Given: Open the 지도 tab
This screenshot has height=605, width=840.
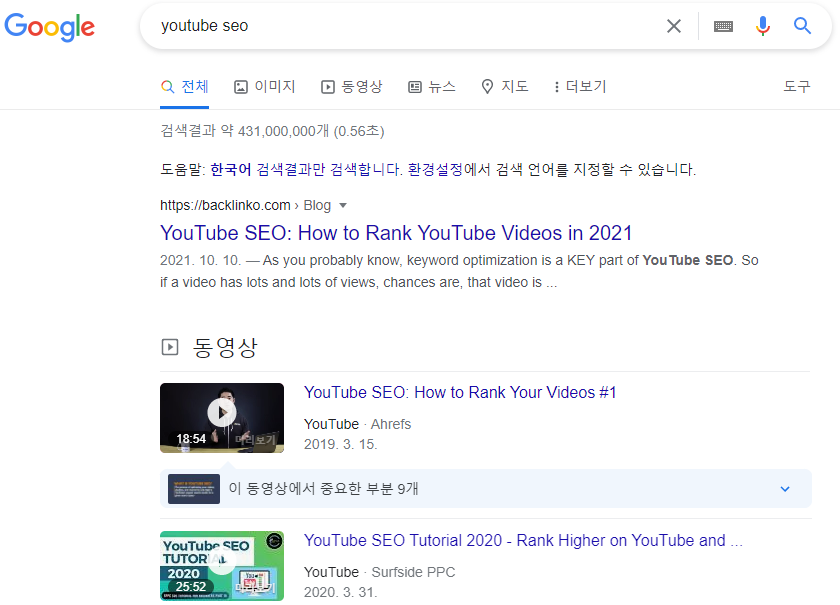Looking at the screenshot, I should click(505, 87).
